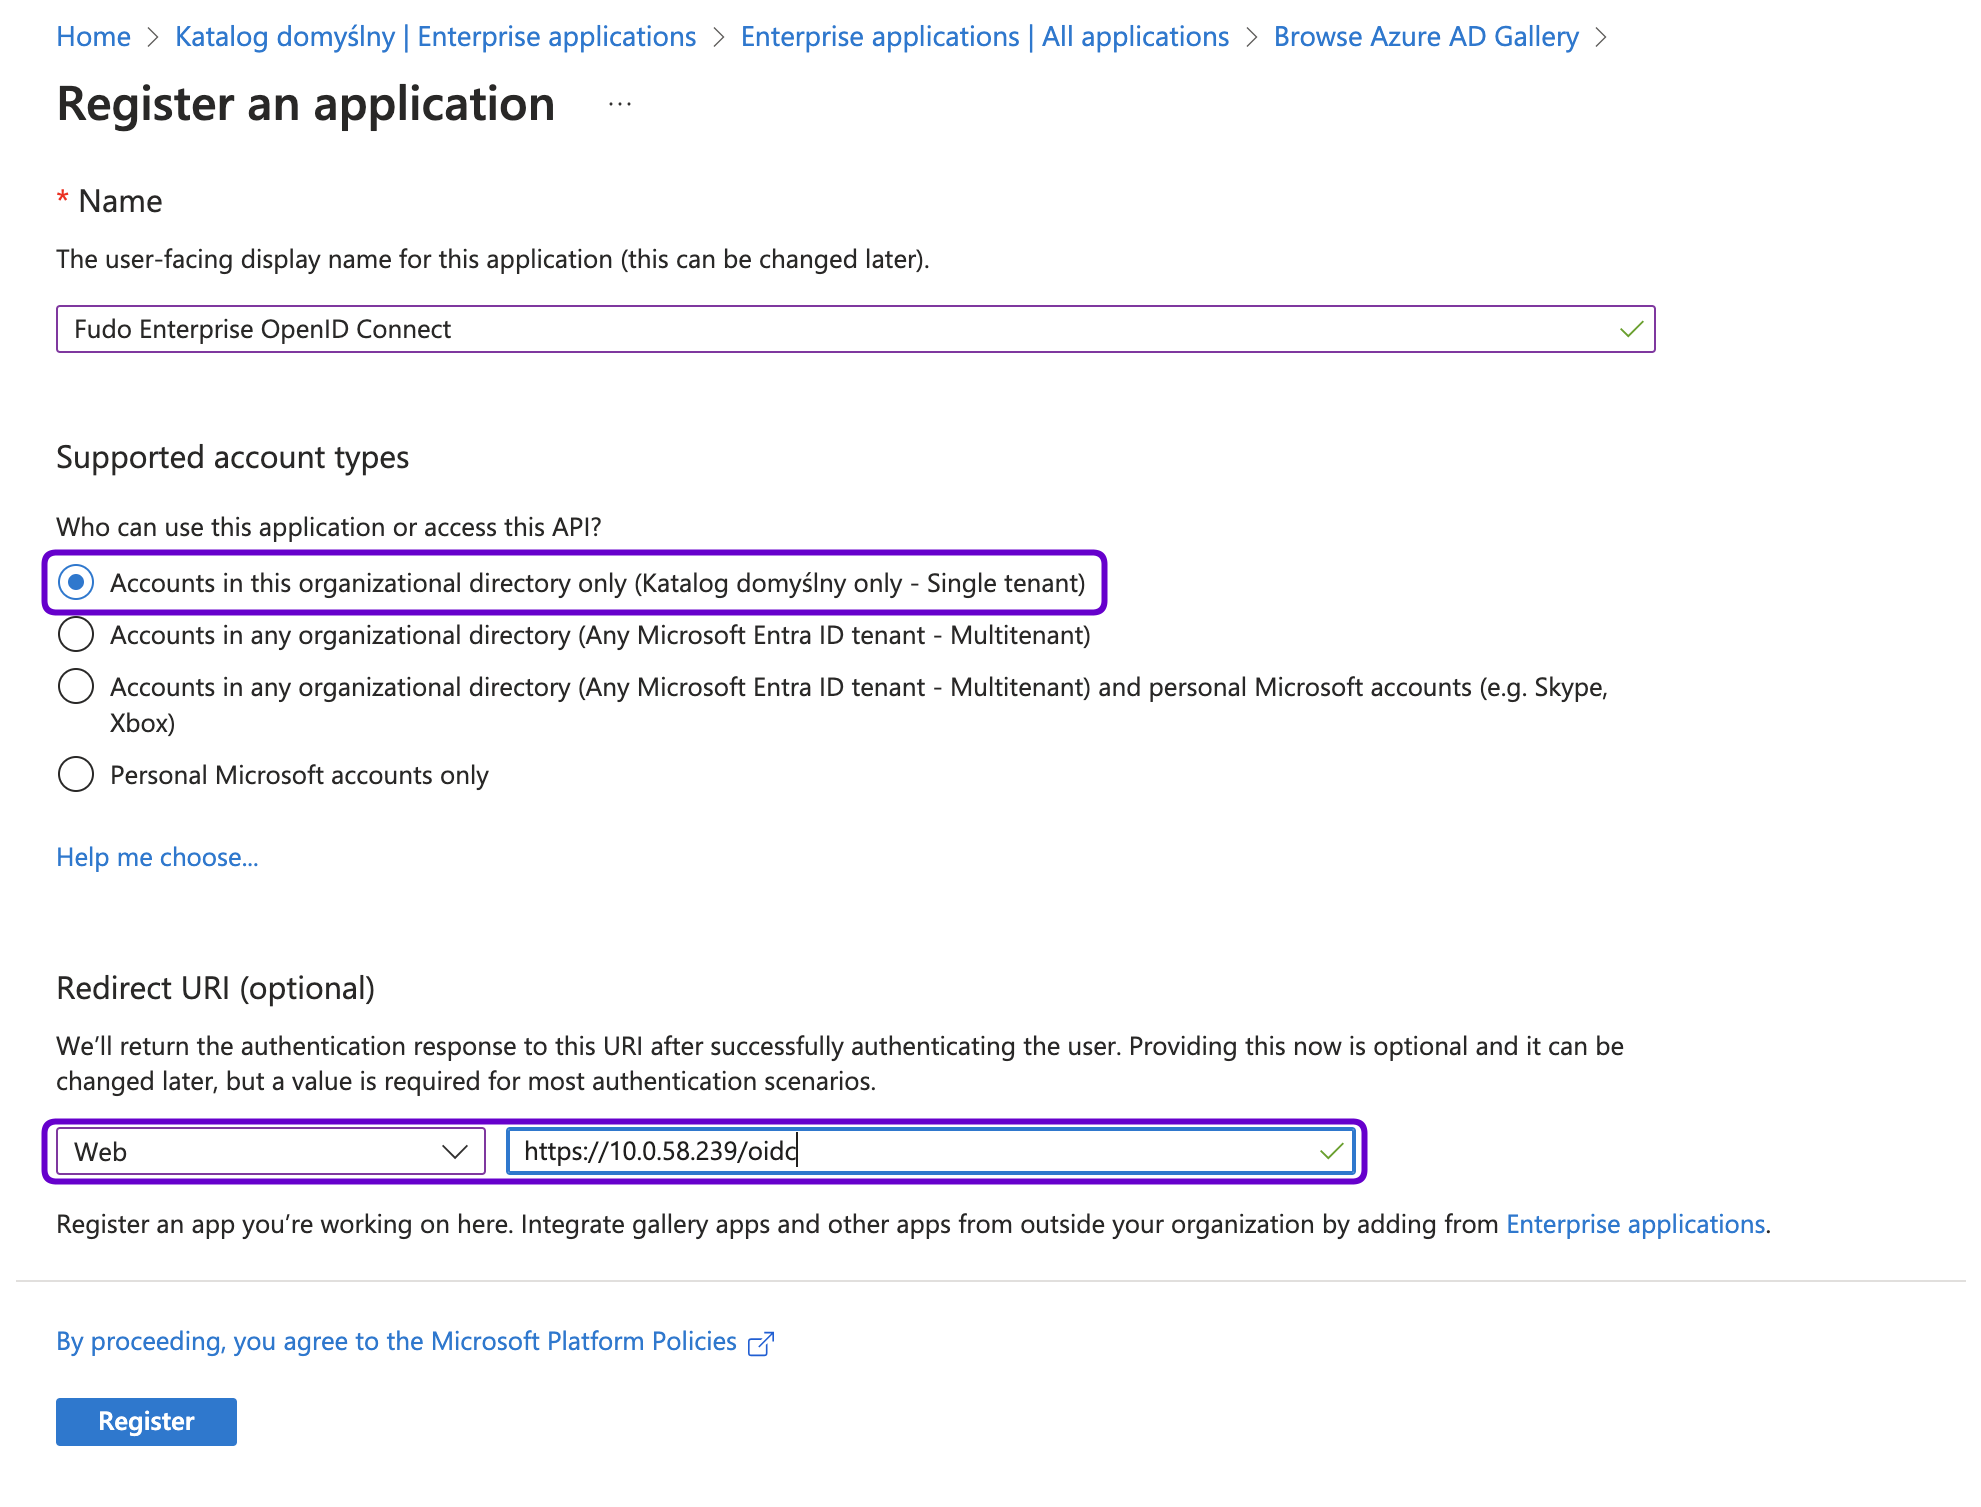Choose Personal Microsoft accounts only

[x=76, y=774]
